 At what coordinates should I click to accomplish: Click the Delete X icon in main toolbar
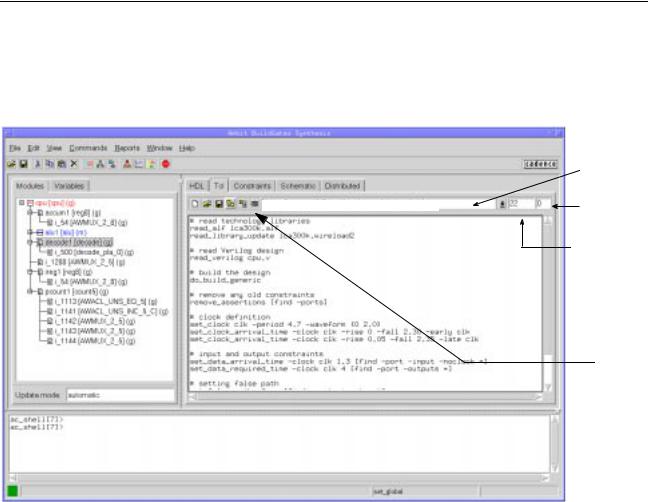(74, 164)
